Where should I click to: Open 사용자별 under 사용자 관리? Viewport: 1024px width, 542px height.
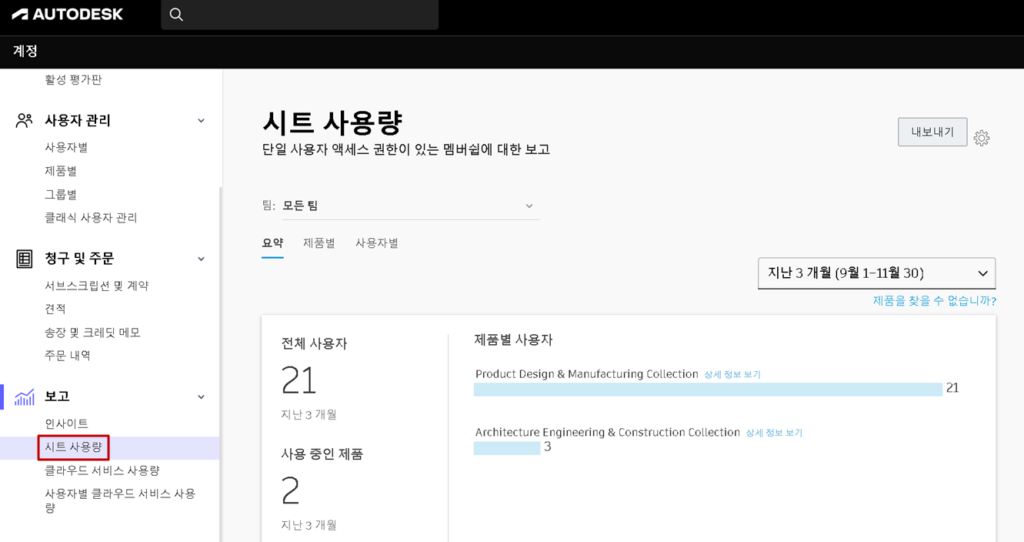tap(66, 148)
